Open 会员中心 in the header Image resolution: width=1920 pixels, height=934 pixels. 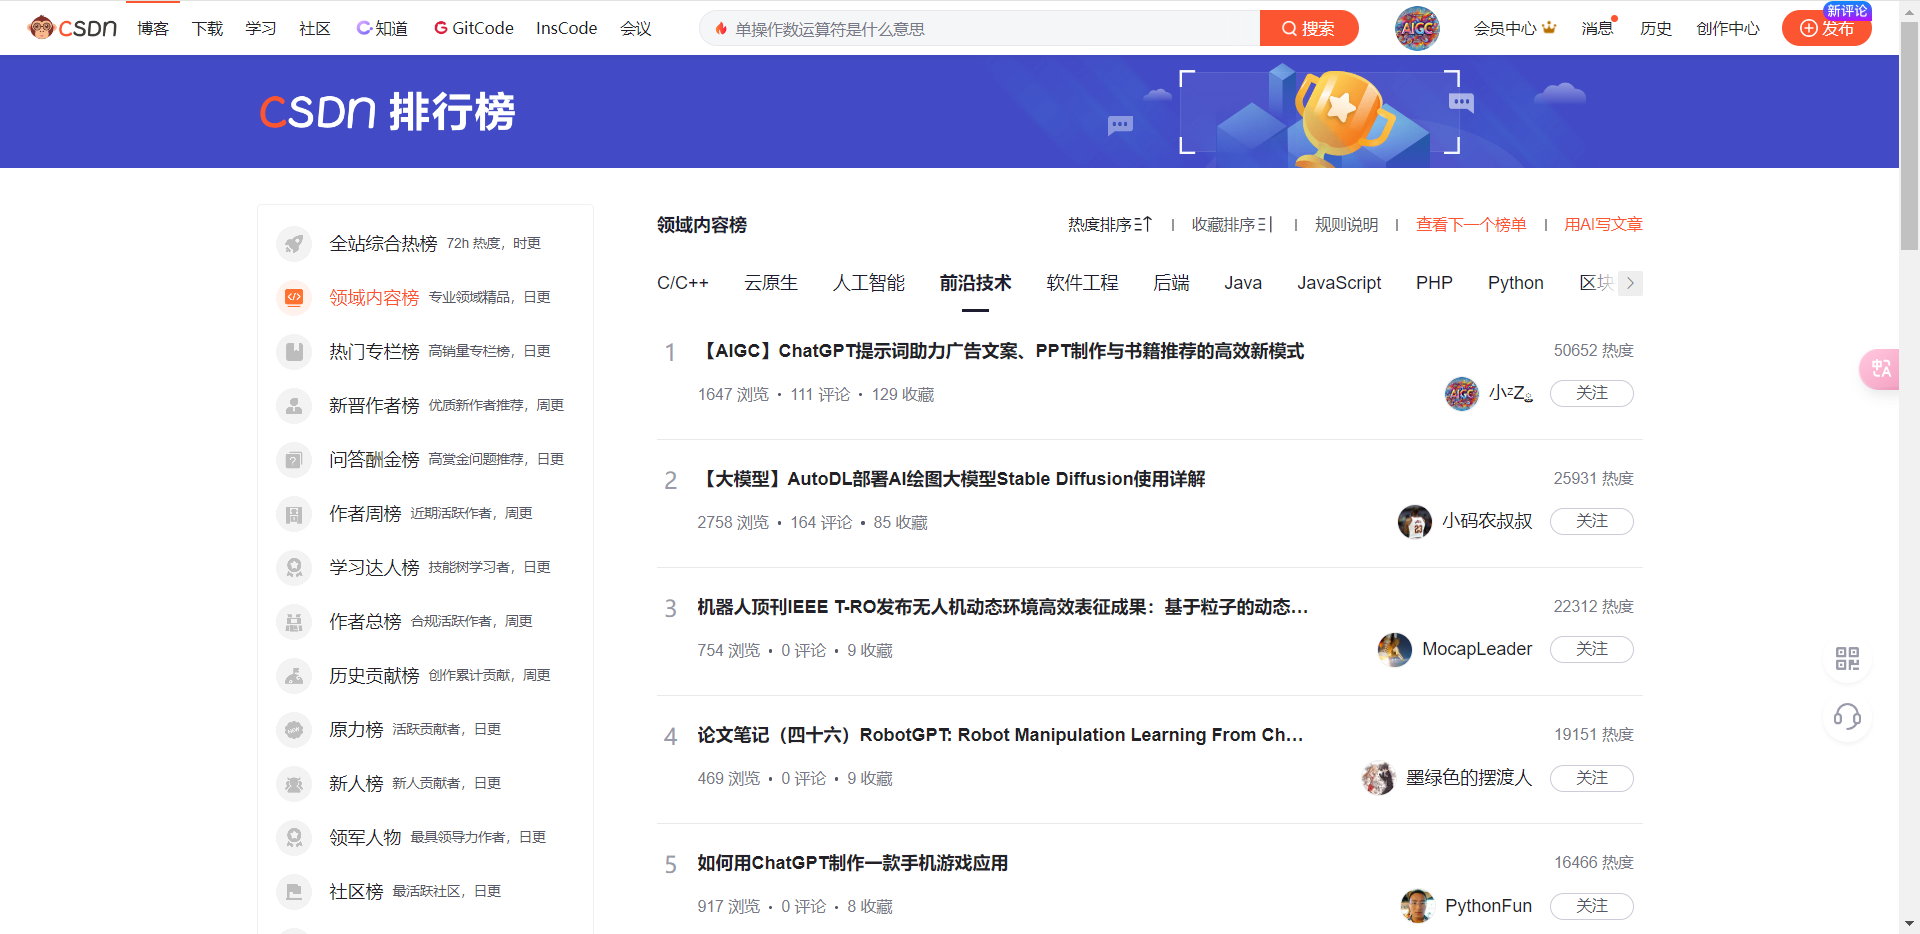click(x=1514, y=28)
